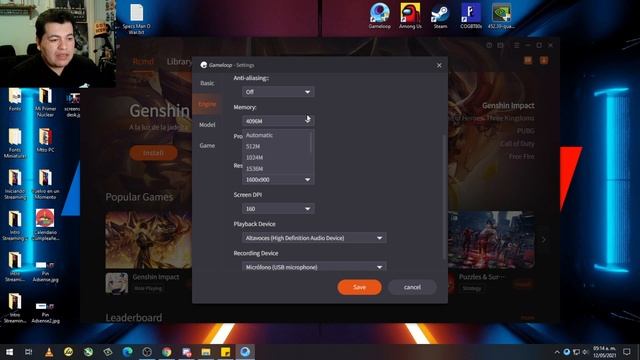Select PUBG in the Gameloop banner list

click(525, 131)
